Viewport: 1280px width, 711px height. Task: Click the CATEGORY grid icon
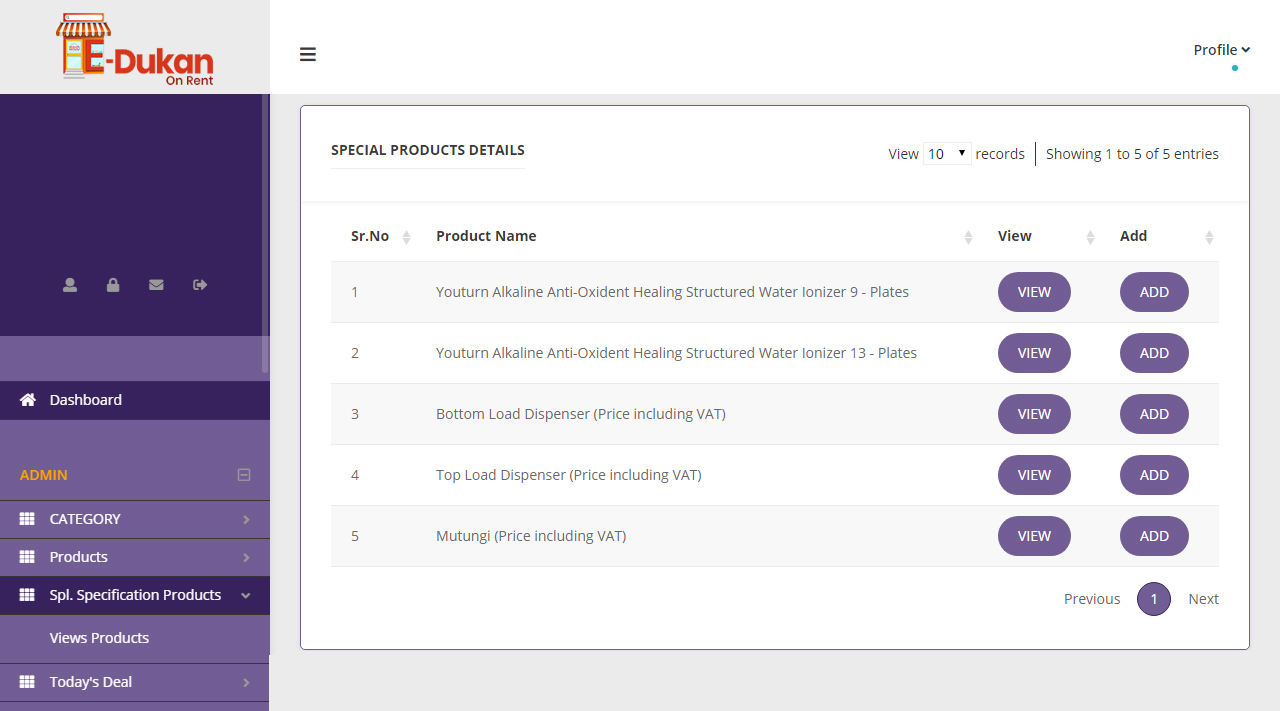pos(28,519)
